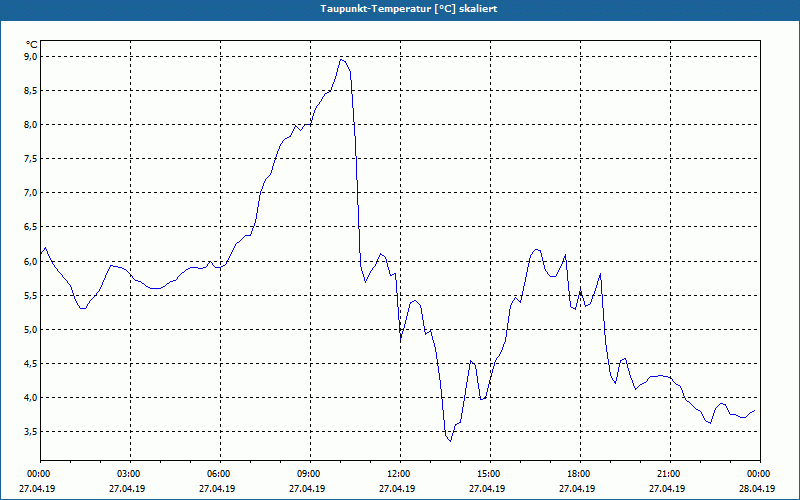Select the '5,5' y-axis label

[x=31, y=295]
